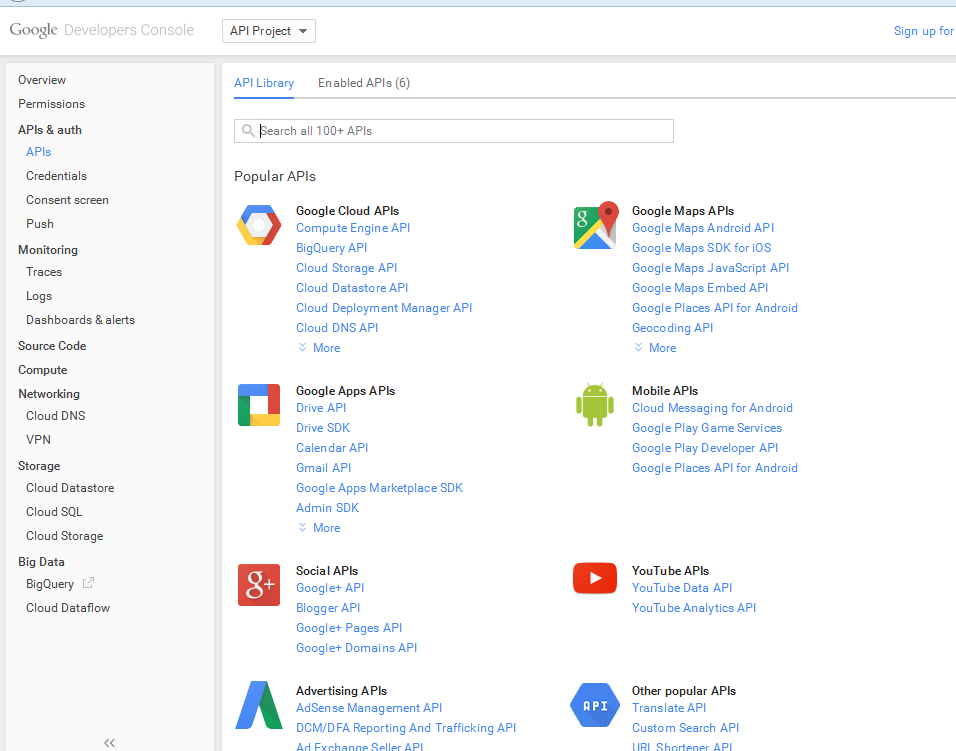Click the Google Developers Console logo
Image resolution: width=956 pixels, height=751 pixels.
coord(102,30)
